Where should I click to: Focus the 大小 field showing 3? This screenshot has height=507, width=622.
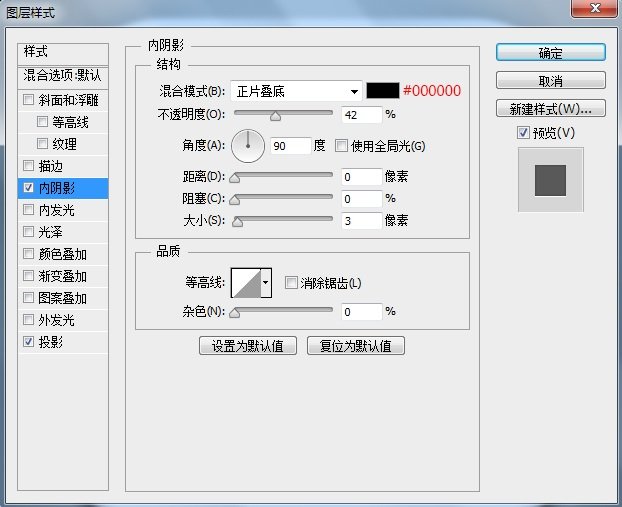[362, 221]
